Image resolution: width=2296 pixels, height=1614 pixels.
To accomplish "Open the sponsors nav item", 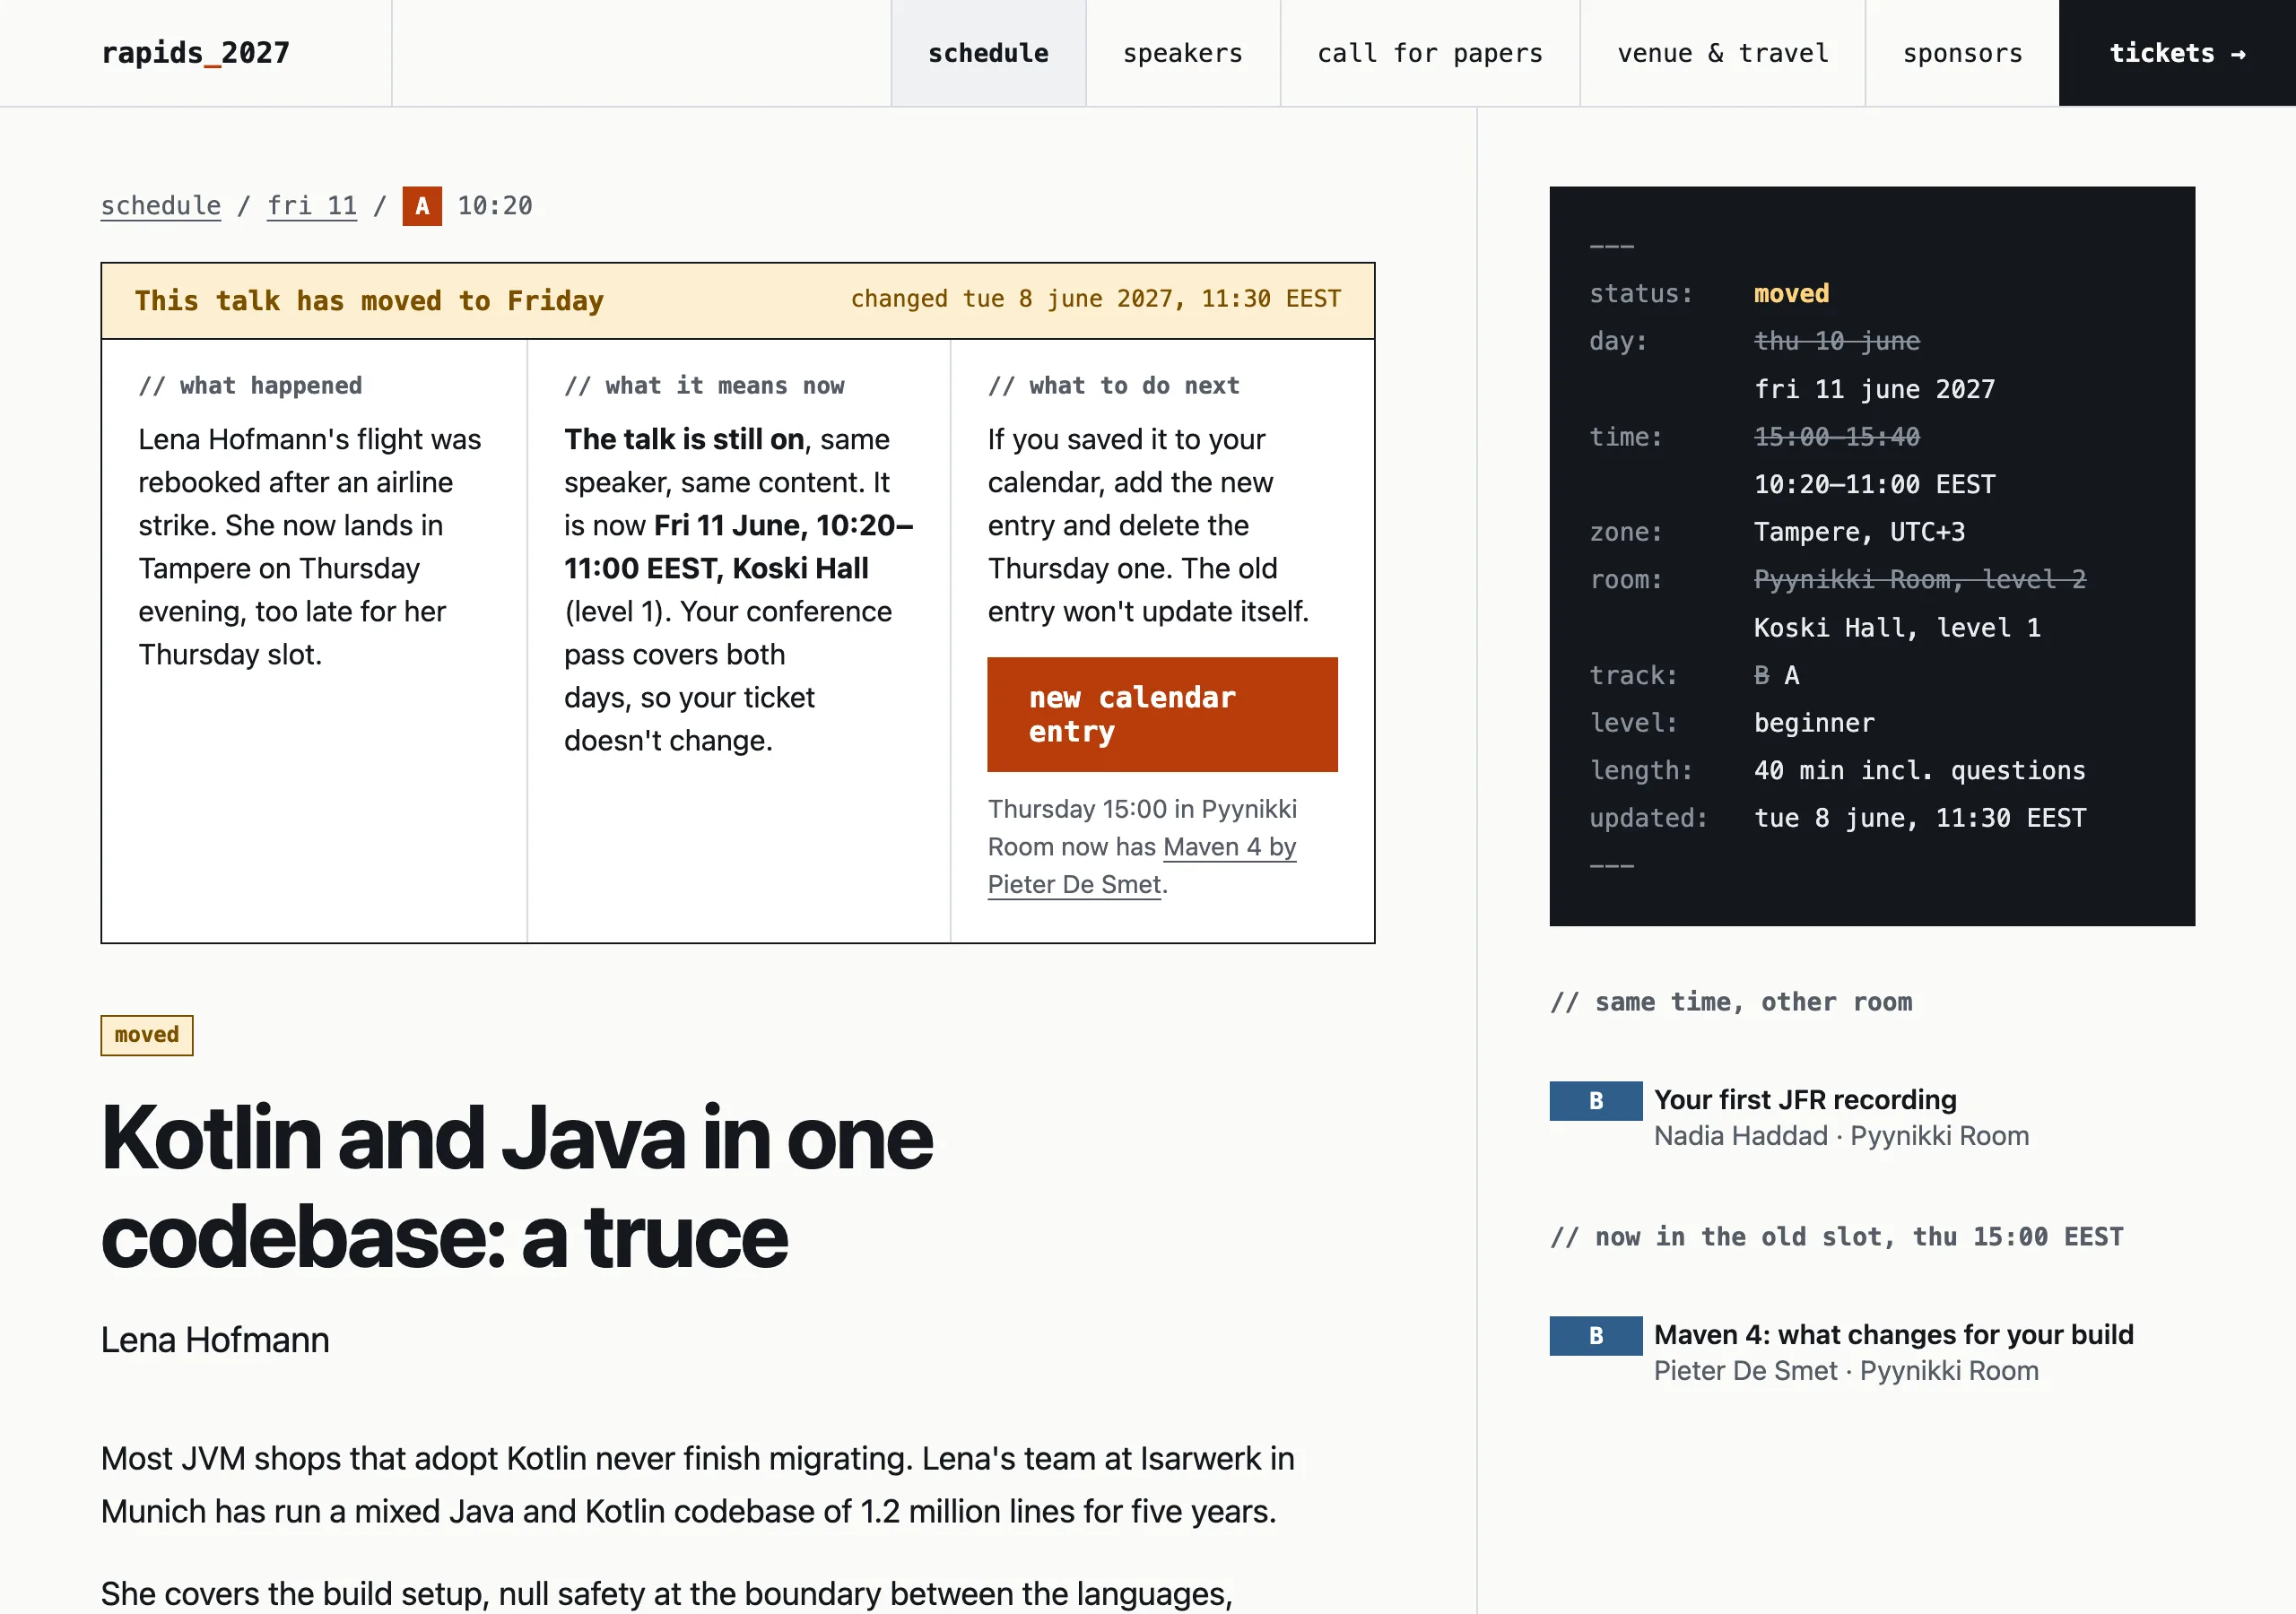I will pyautogui.click(x=1962, y=53).
